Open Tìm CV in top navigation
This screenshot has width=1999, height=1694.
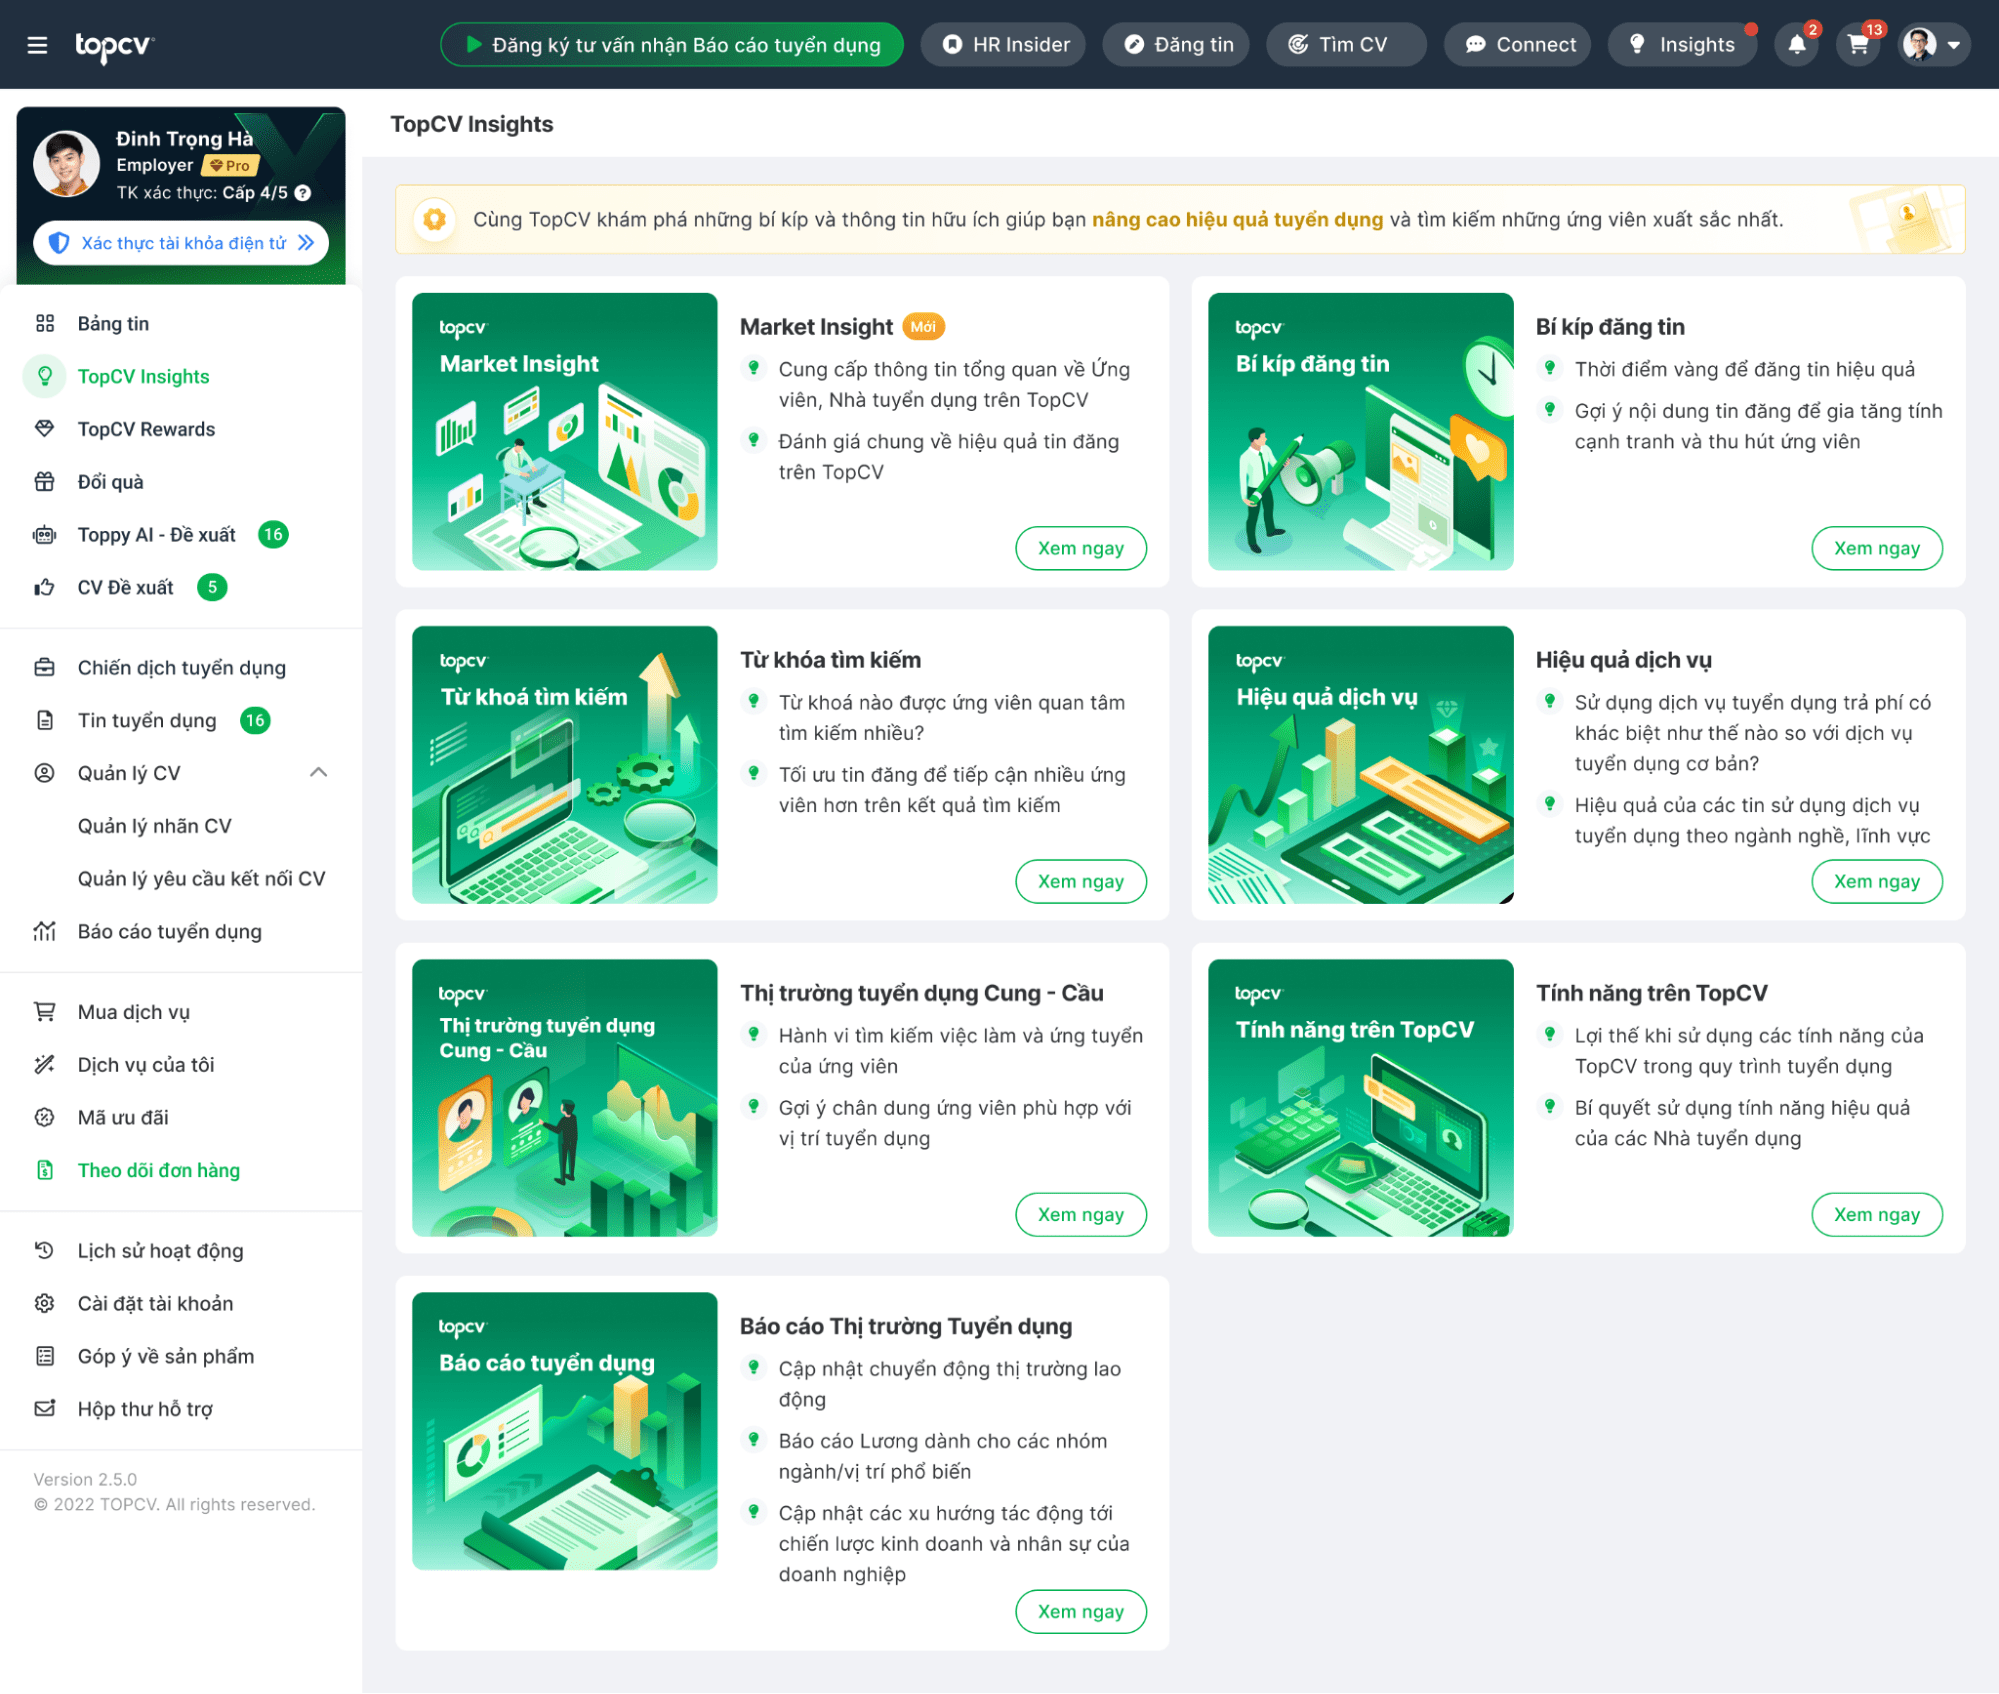pyautogui.click(x=1347, y=45)
